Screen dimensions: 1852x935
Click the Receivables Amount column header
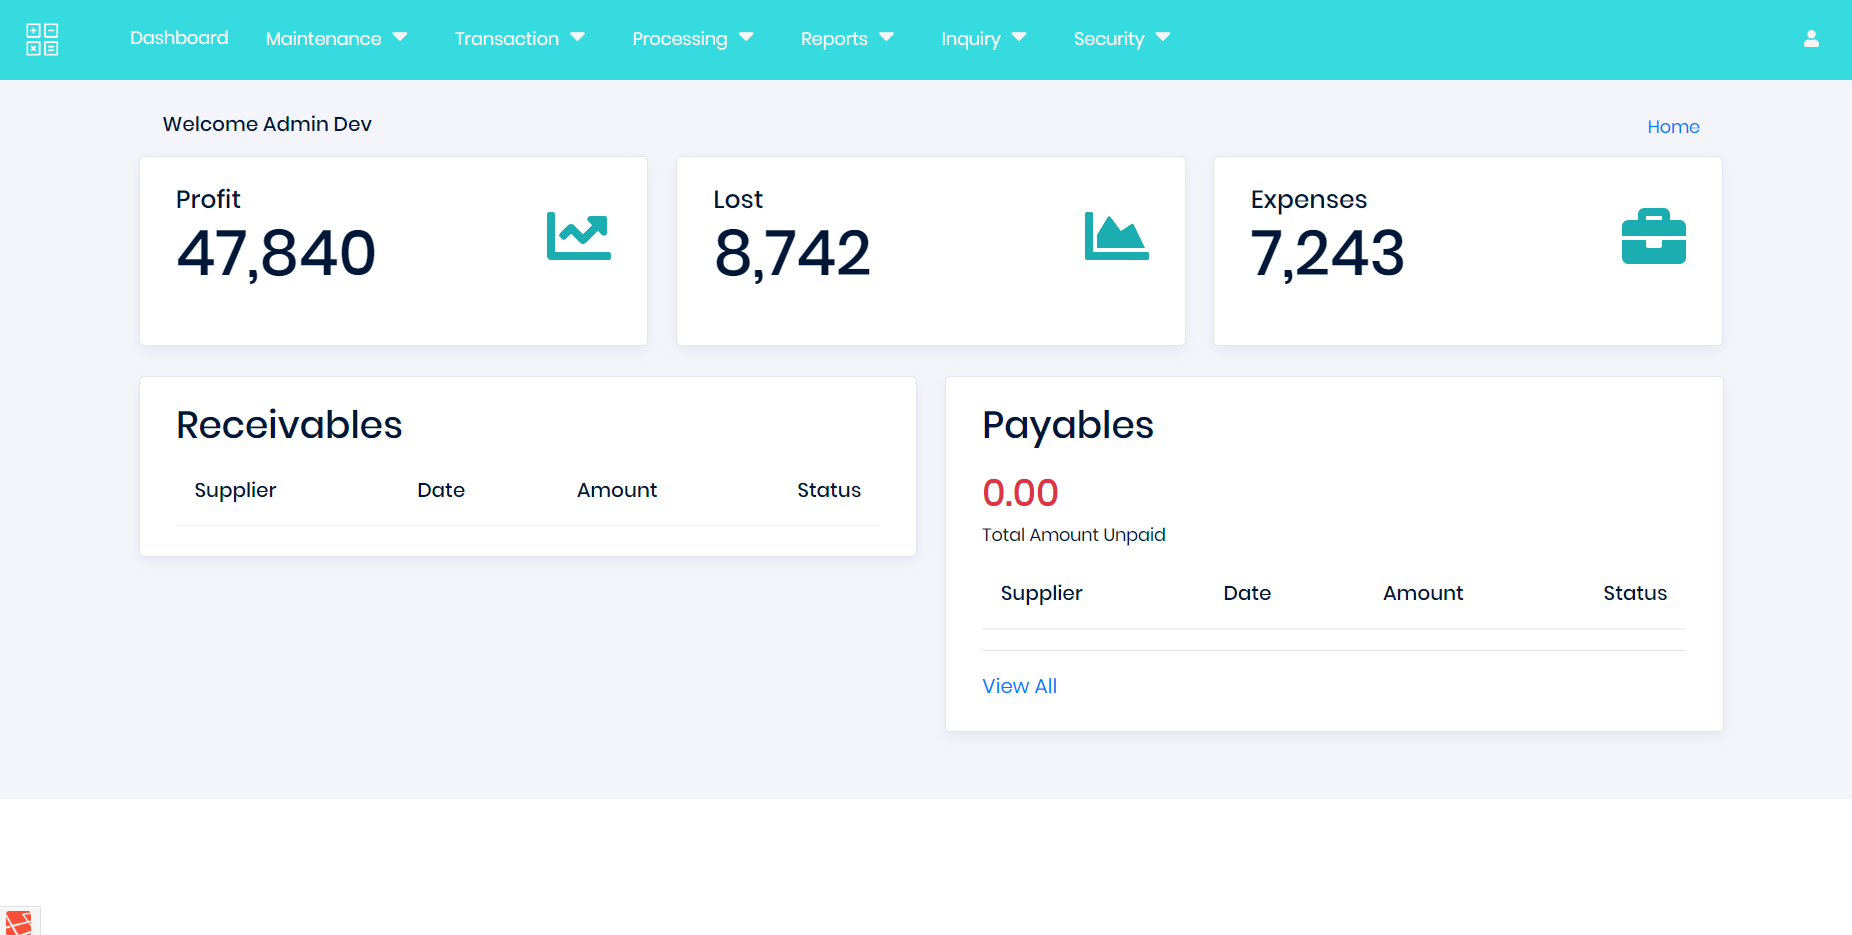click(x=616, y=490)
